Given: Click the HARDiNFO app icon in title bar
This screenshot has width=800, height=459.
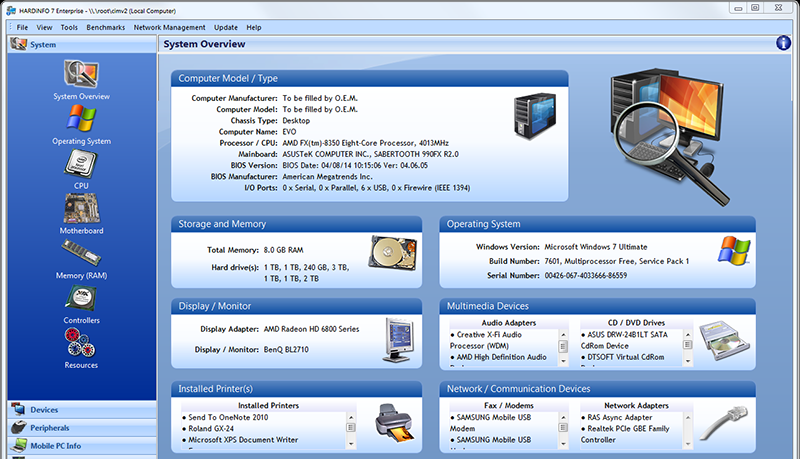Looking at the screenshot, I should click(11, 10).
